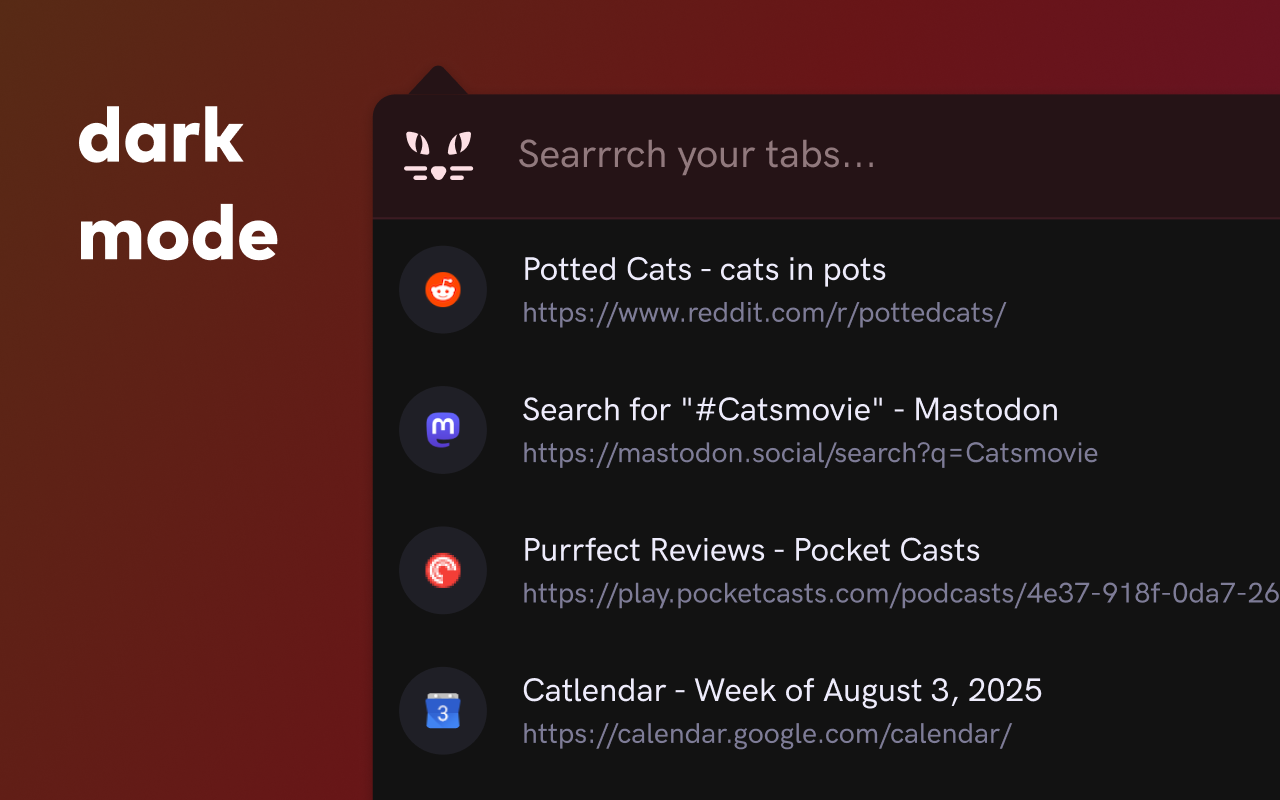Click the Reddit favicon for Potted Cats

(442, 290)
